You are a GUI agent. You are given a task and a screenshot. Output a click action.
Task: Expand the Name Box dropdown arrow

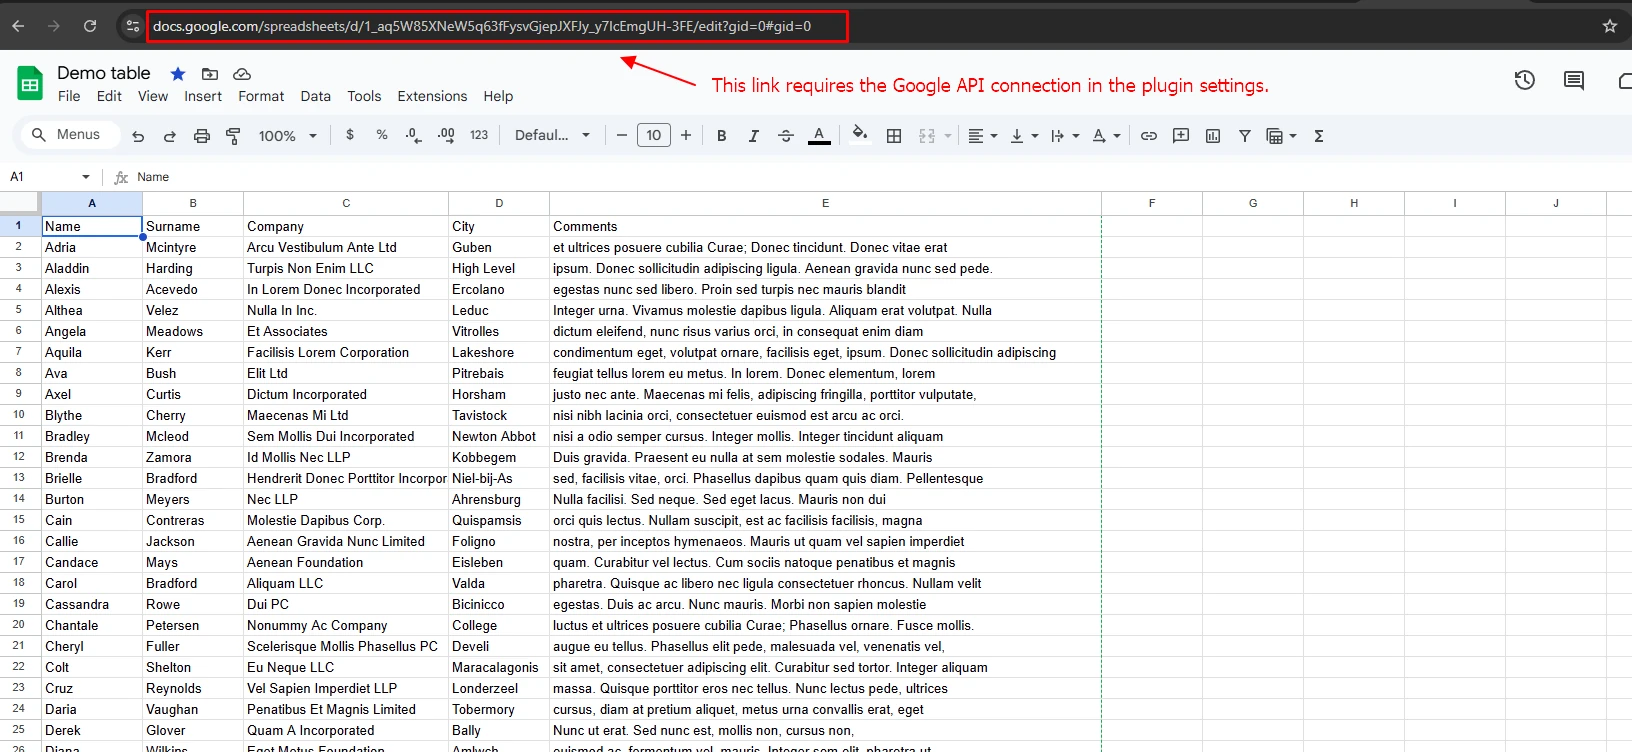coord(86,177)
